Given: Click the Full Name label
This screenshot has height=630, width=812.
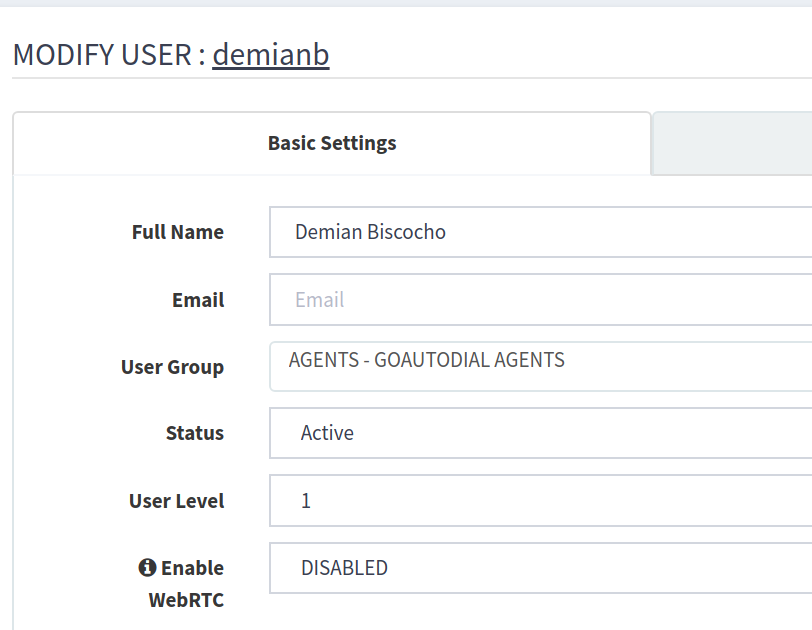Looking at the screenshot, I should [x=178, y=232].
